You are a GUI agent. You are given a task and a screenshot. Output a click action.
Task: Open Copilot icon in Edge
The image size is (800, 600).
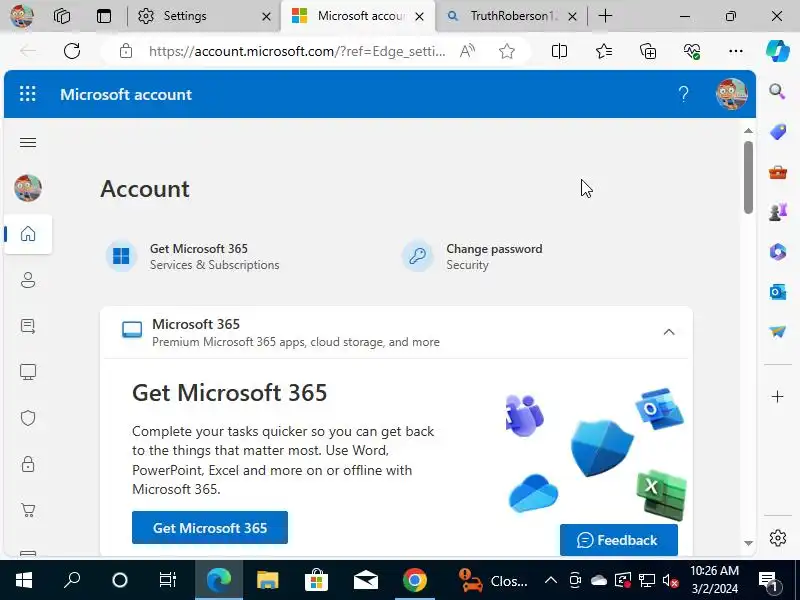pos(778,51)
